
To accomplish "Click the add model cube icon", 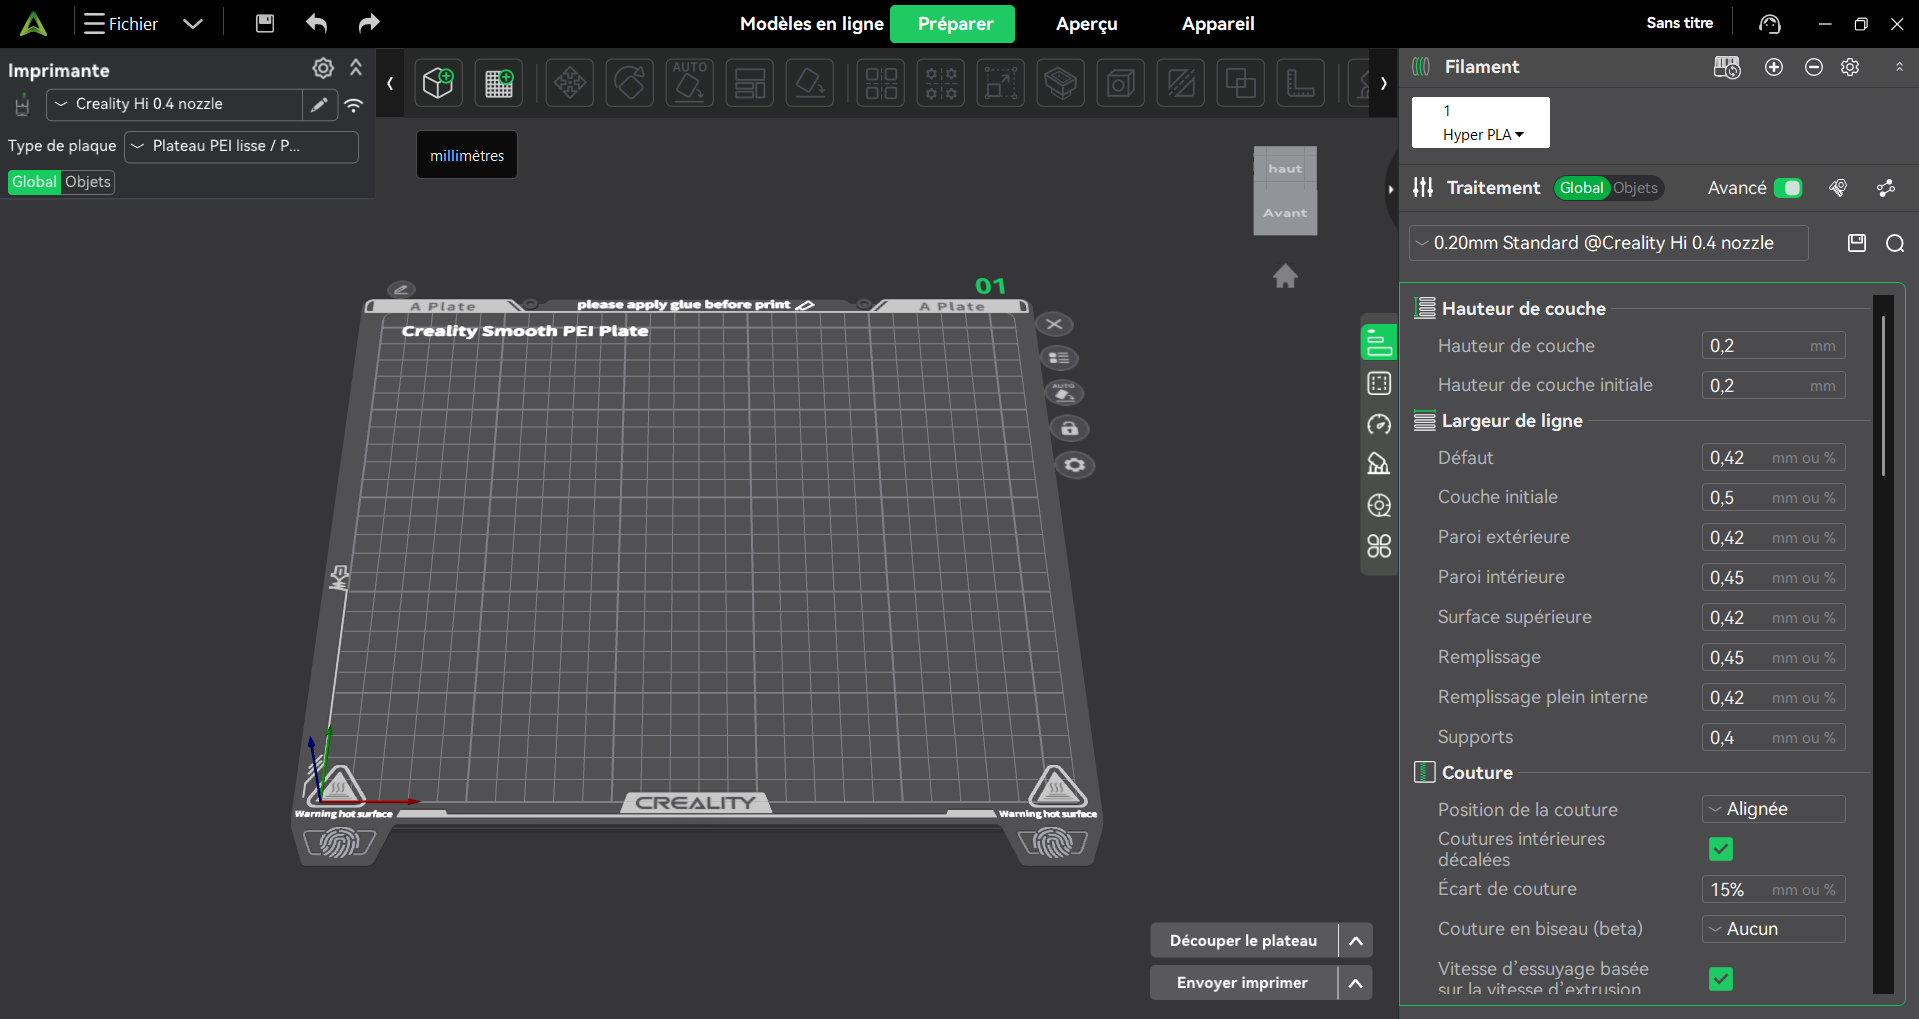I will coord(438,83).
